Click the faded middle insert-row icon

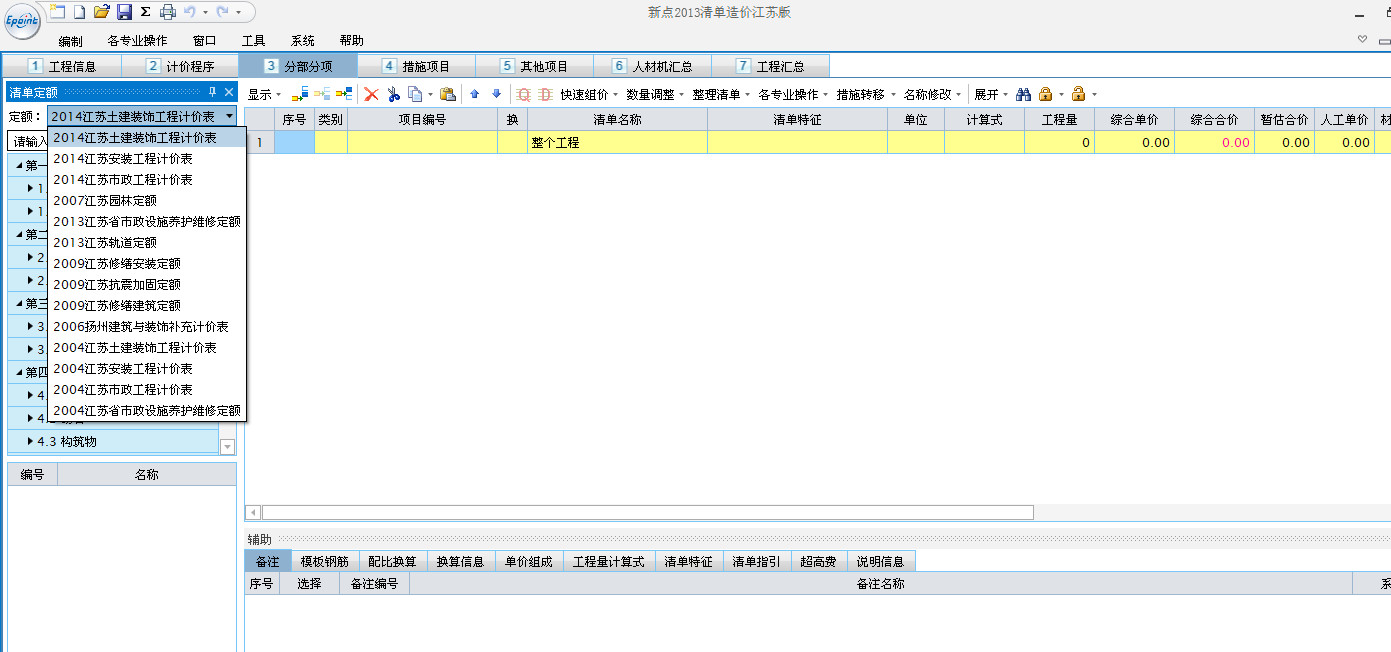point(322,94)
